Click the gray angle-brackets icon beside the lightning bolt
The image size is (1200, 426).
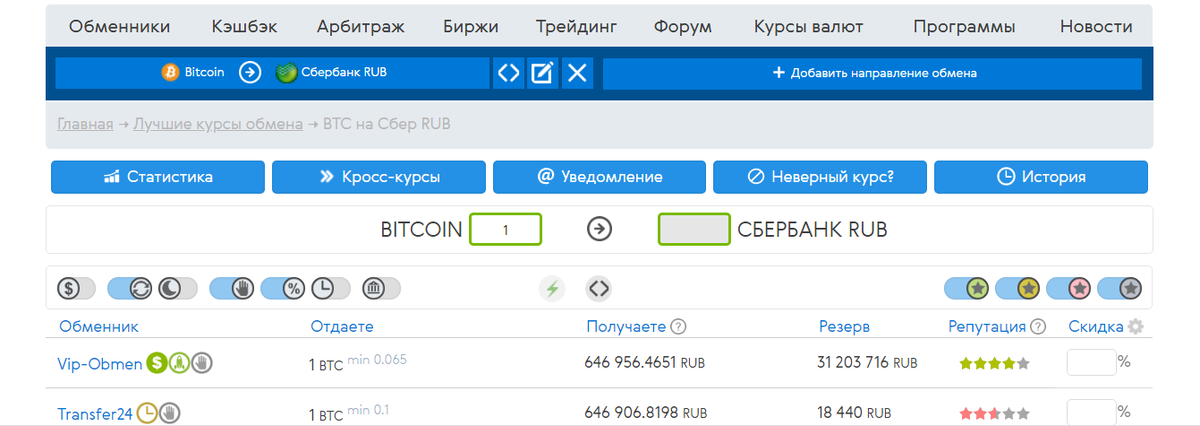click(x=599, y=289)
